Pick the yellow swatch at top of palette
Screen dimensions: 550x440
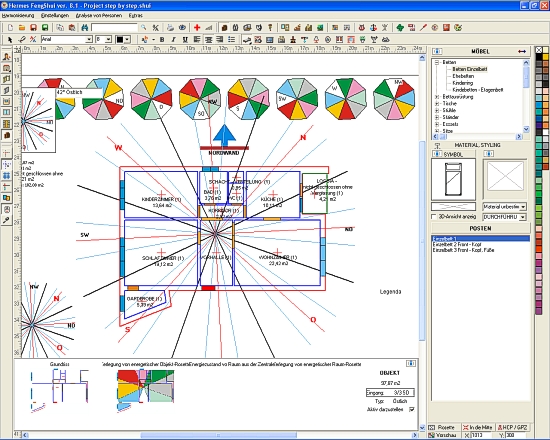545,56
